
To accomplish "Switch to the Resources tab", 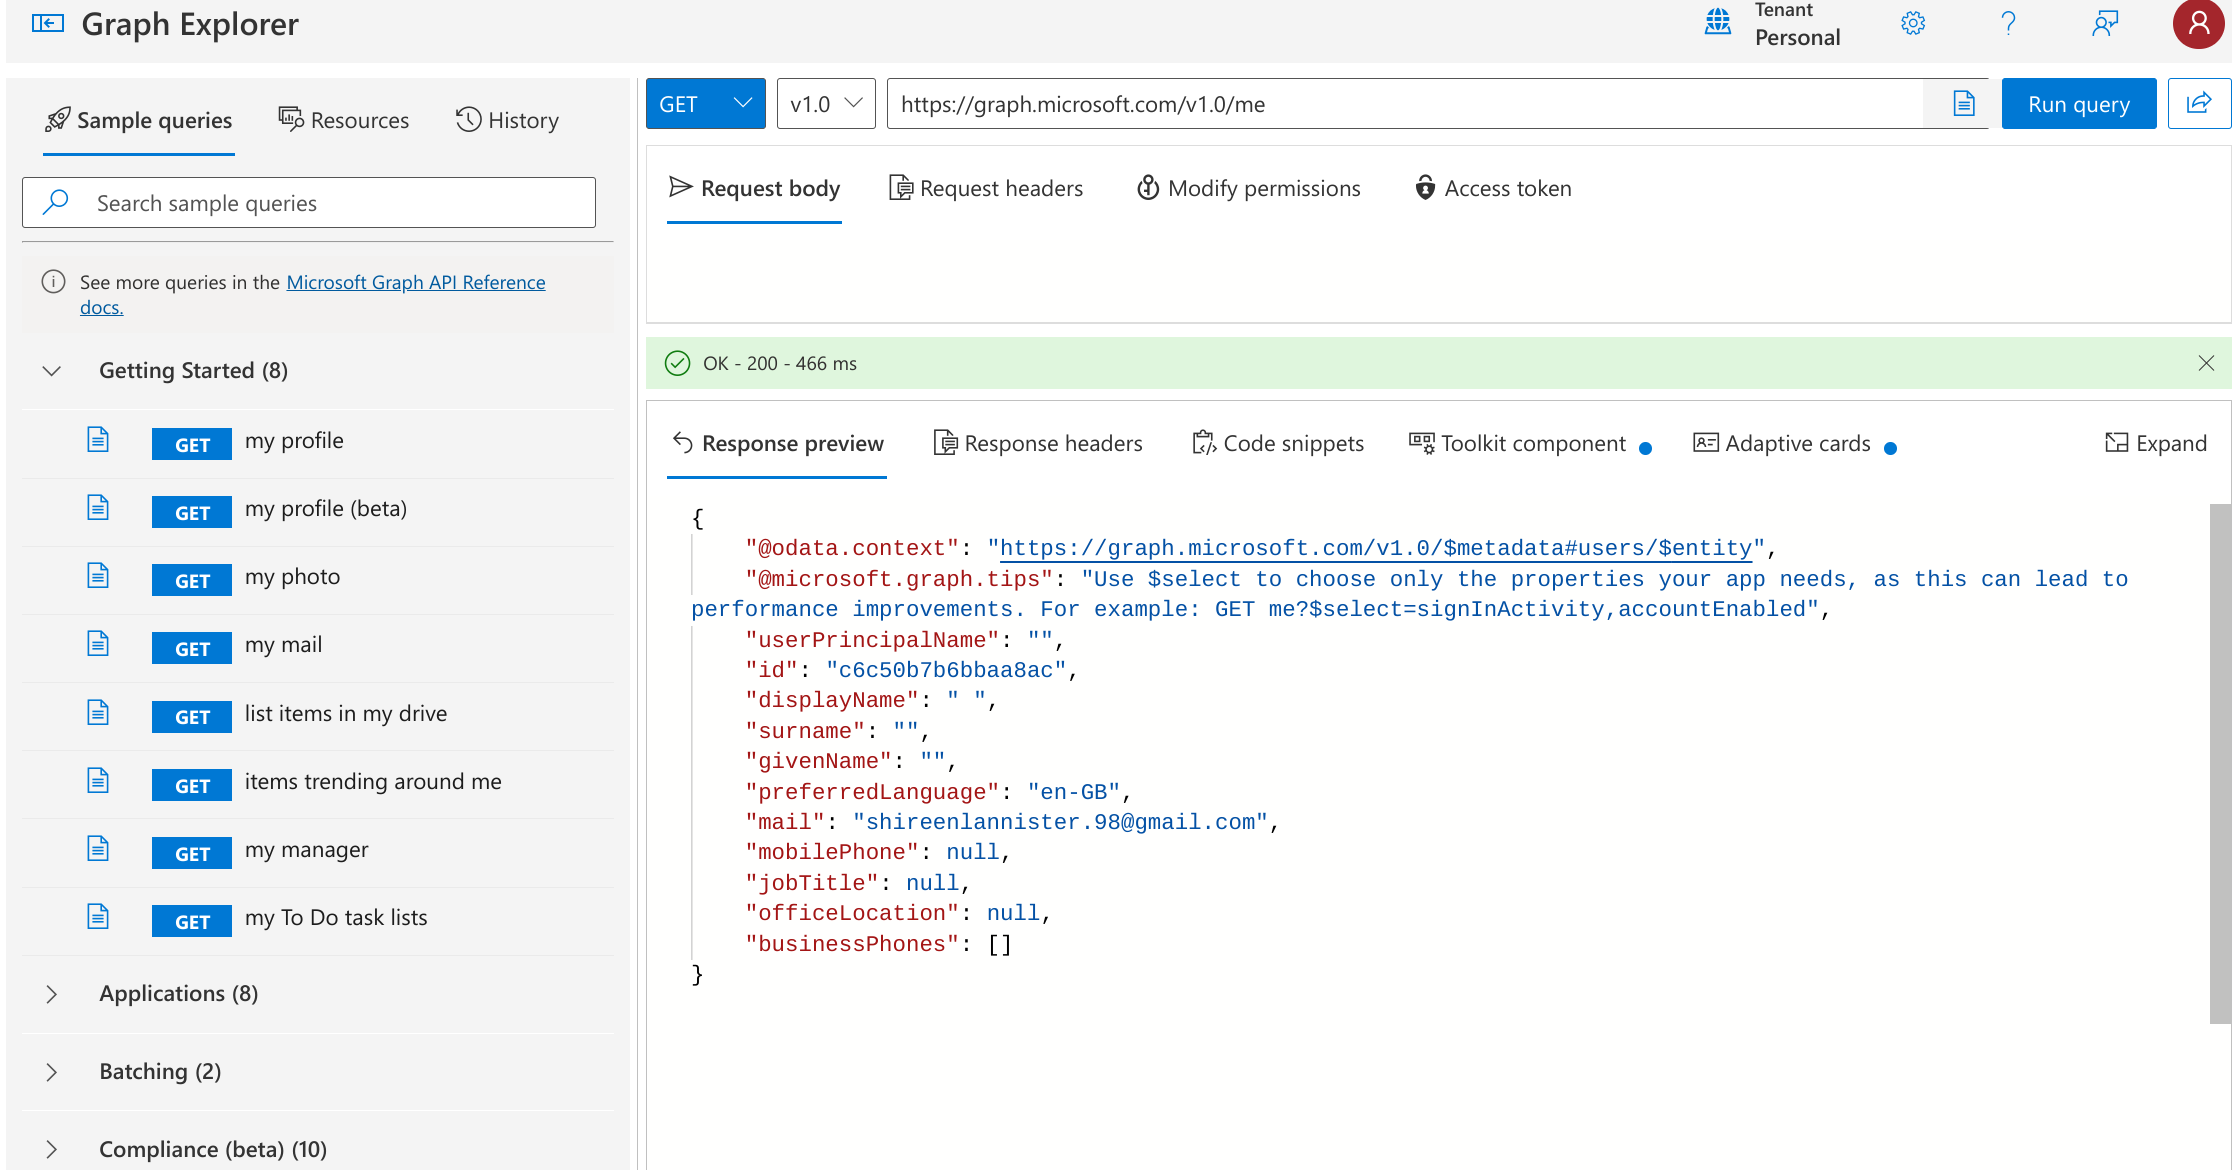I will click(343, 120).
